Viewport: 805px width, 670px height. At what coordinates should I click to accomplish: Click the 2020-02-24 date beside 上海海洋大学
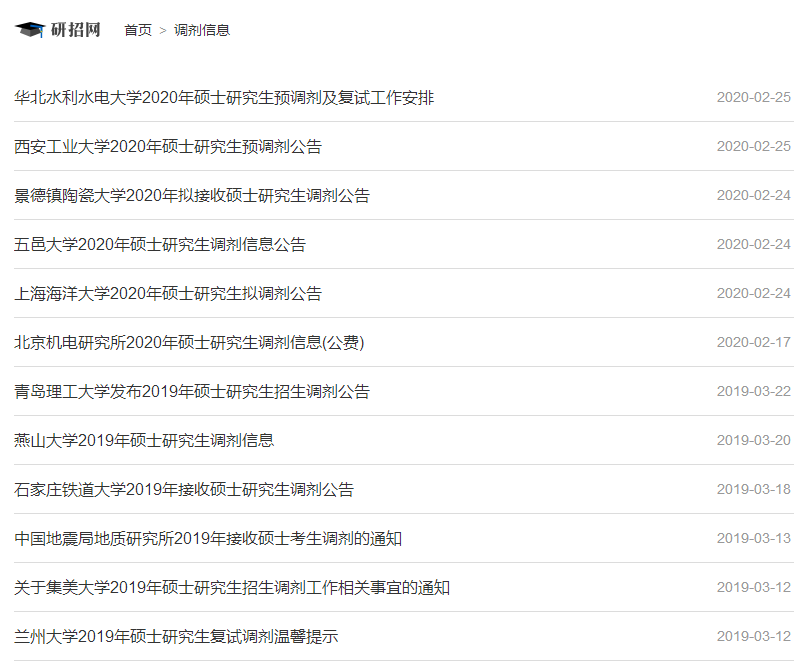coord(754,294)
